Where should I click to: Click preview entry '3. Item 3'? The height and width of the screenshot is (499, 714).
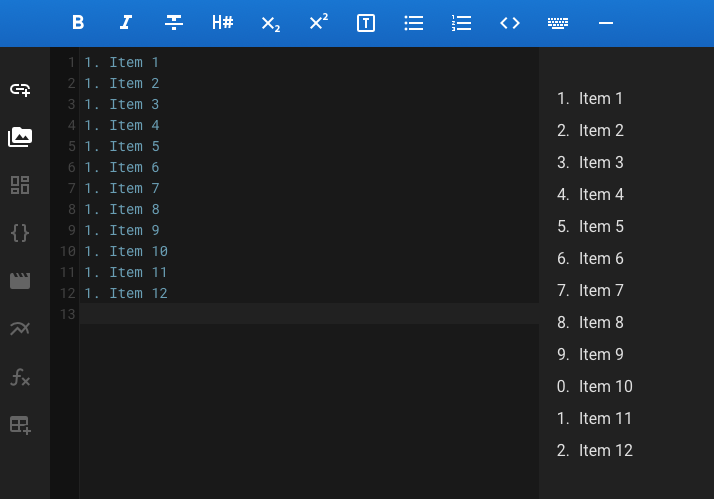[590, 162]
